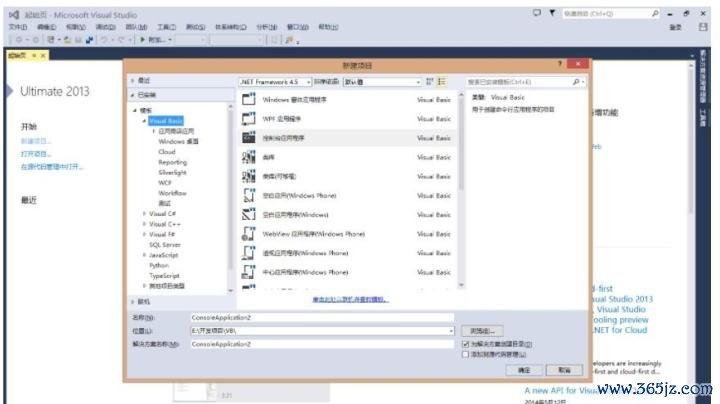The image size is (720, 404).
Task: Click the magnifier in the template search box
Action: 576,82
